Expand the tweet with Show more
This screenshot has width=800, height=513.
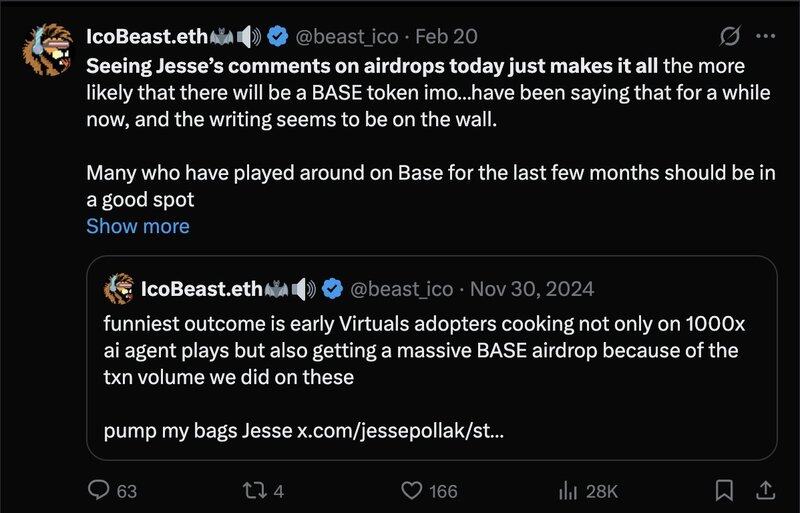coord(138,226)
